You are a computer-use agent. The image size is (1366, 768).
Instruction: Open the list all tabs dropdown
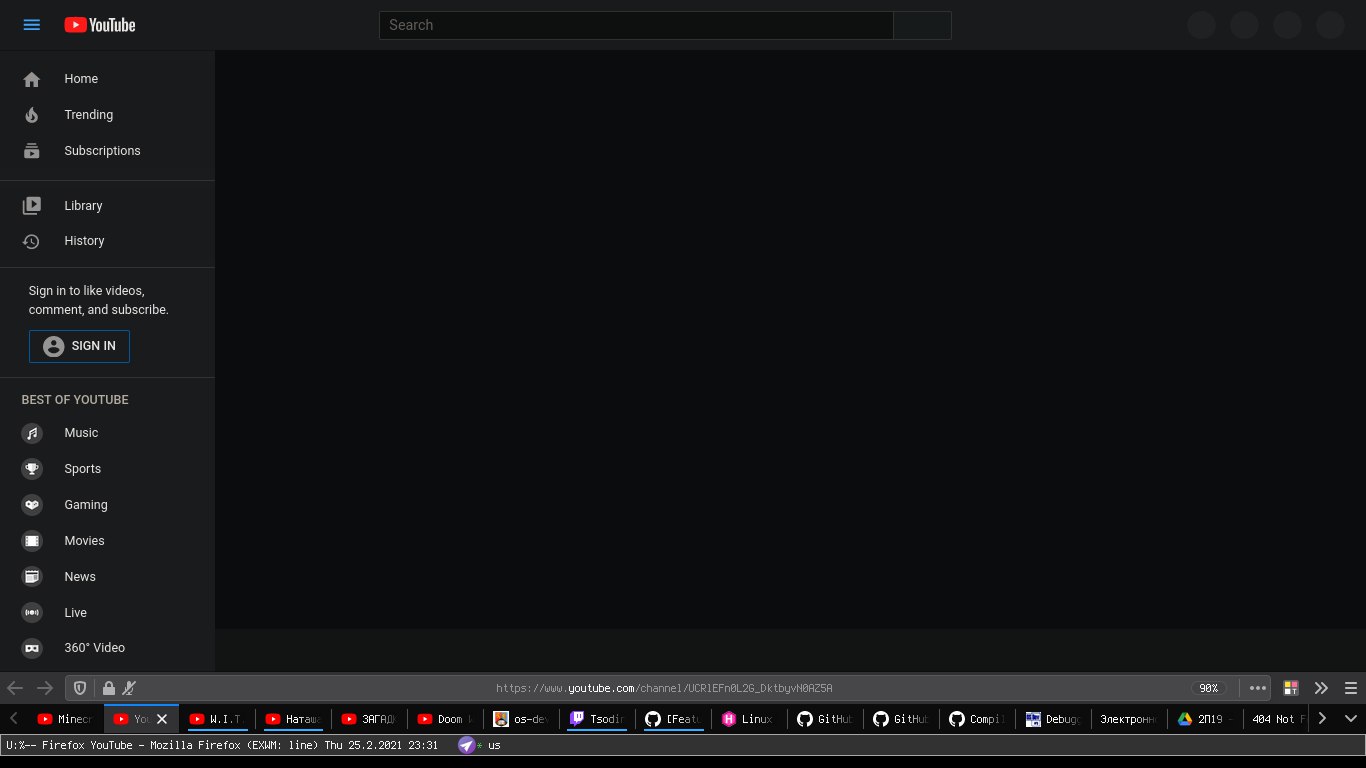click(x=1351, y=718)
